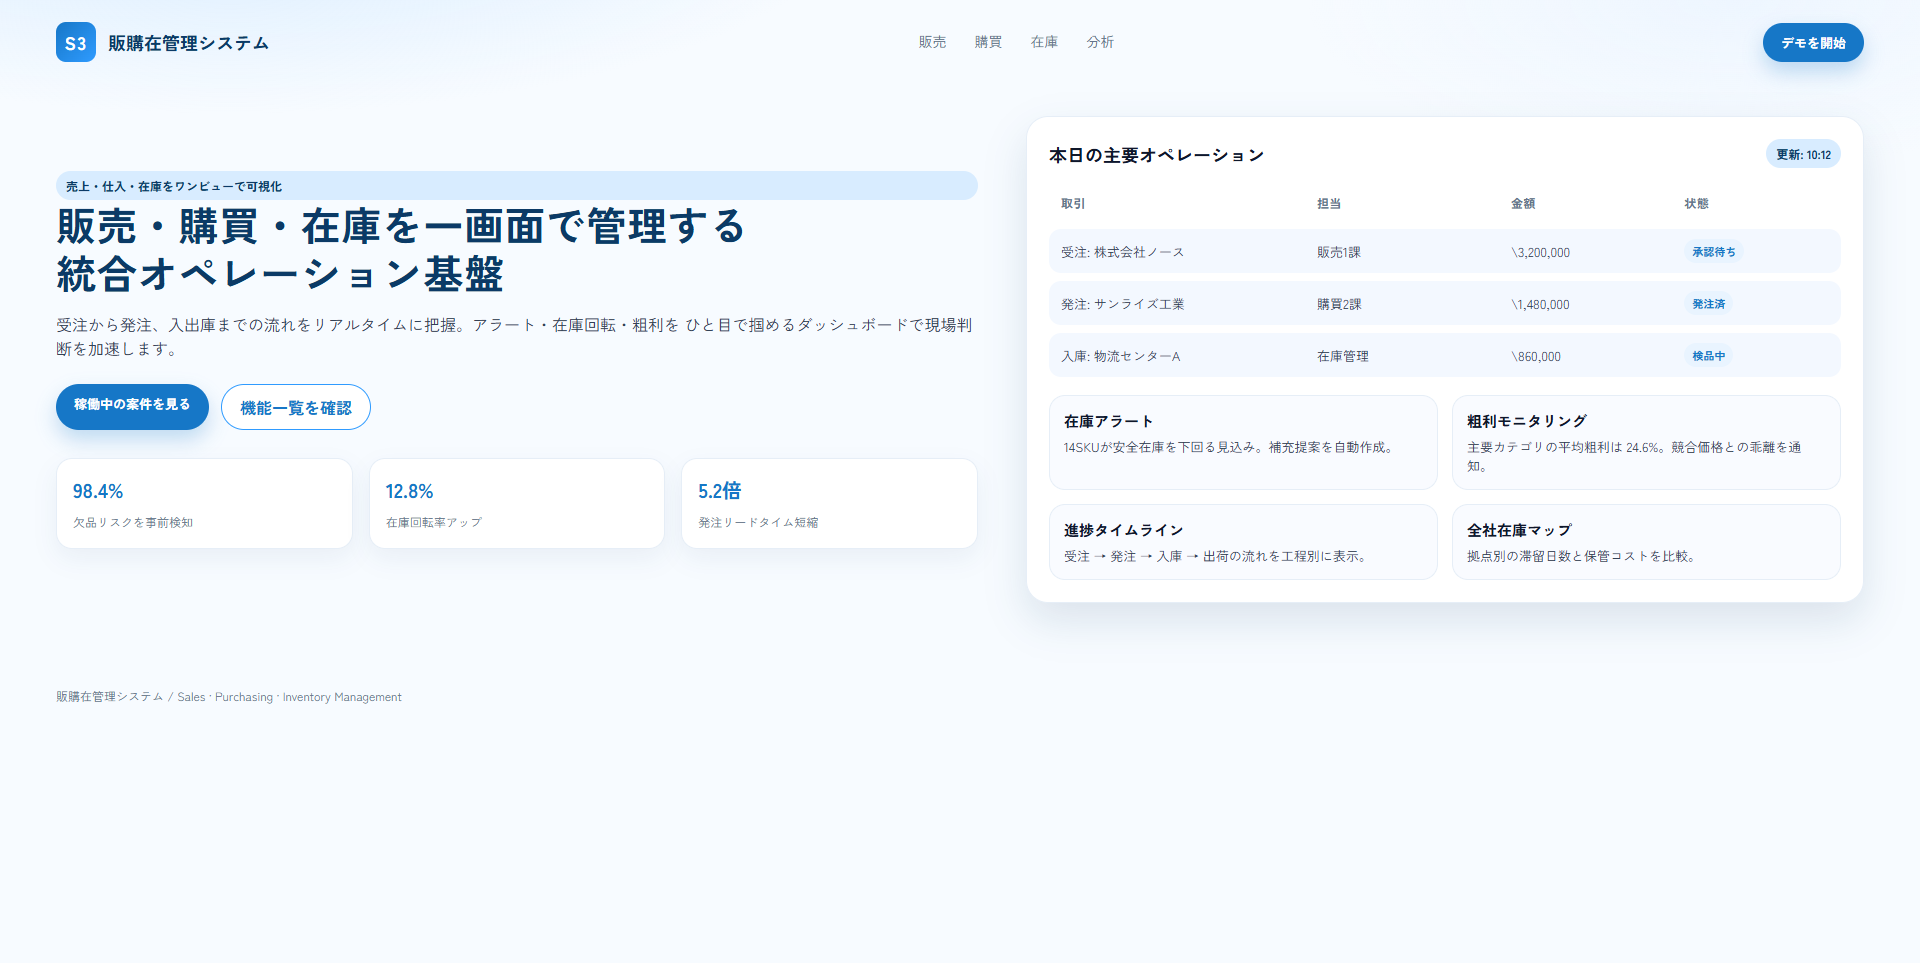This screenshot has height=963, width=1920.
Task: Open the 販売 navigation menu item
Action: point(932,42)
